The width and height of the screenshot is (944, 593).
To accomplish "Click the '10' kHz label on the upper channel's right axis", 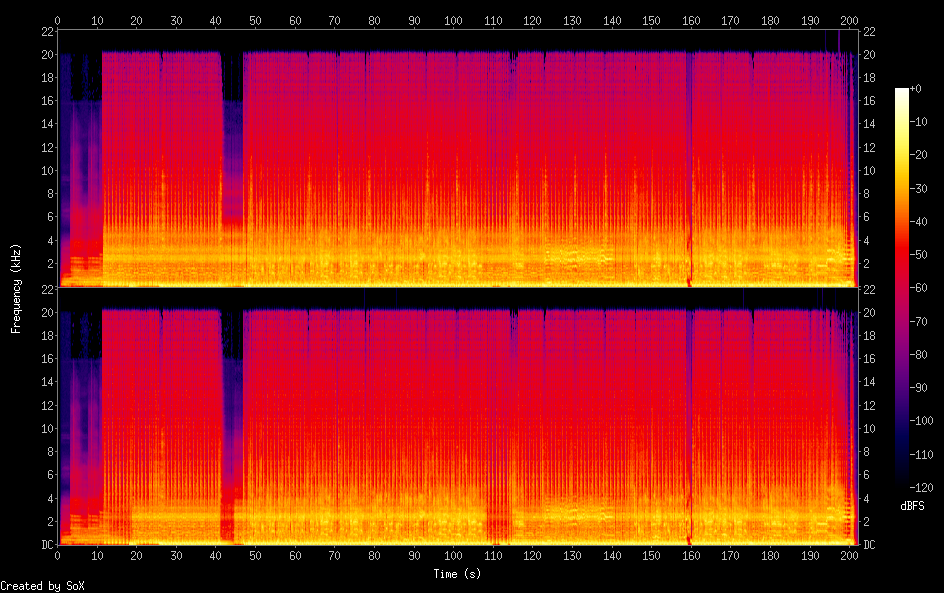I will (869, 171).
